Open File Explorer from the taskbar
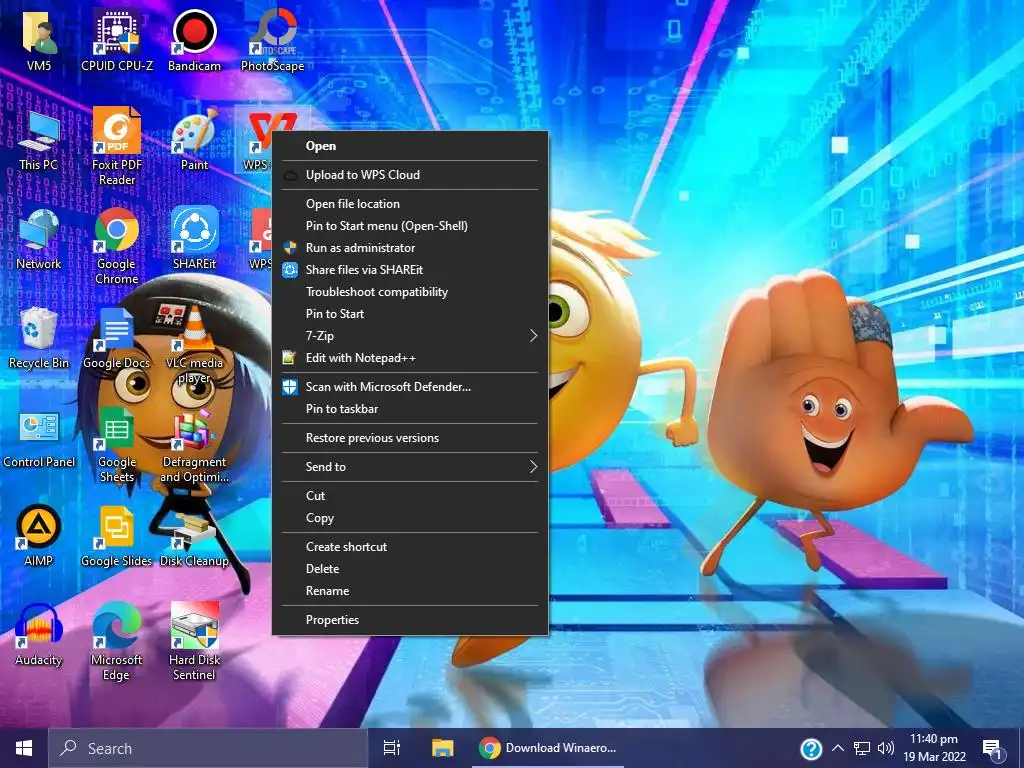Image resolution: width=1024 pixels, height=768 pixels. (x=442, y=748)
